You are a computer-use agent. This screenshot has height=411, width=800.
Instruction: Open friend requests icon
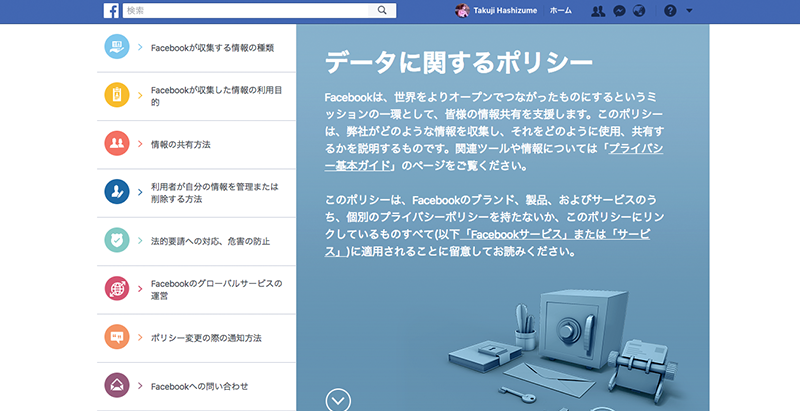(x=598, y=11)
